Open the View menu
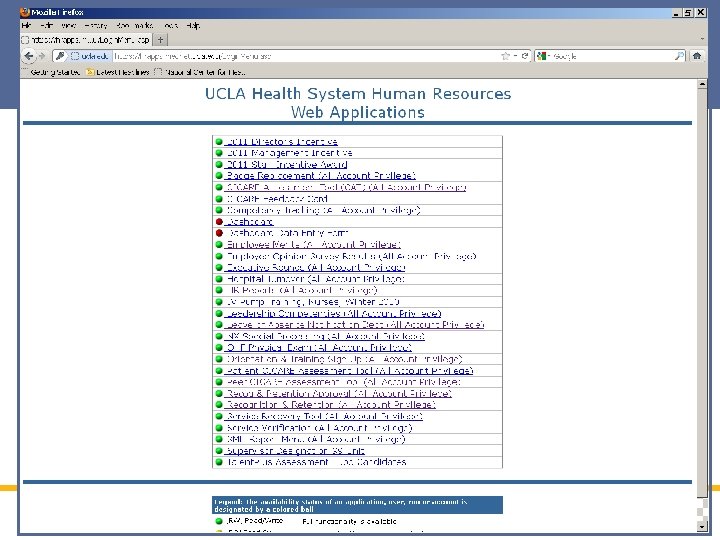 point(68,26)
